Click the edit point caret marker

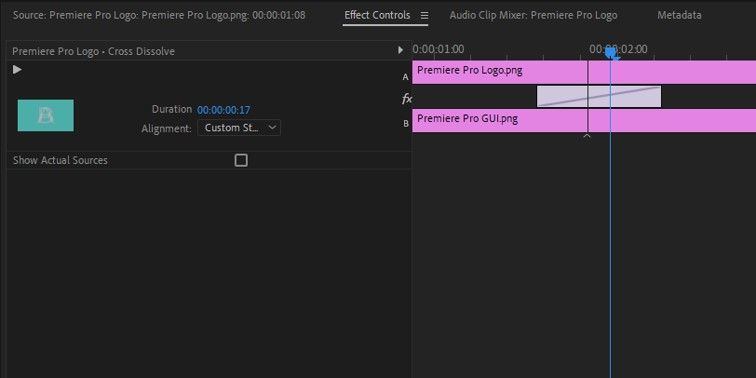587,136
